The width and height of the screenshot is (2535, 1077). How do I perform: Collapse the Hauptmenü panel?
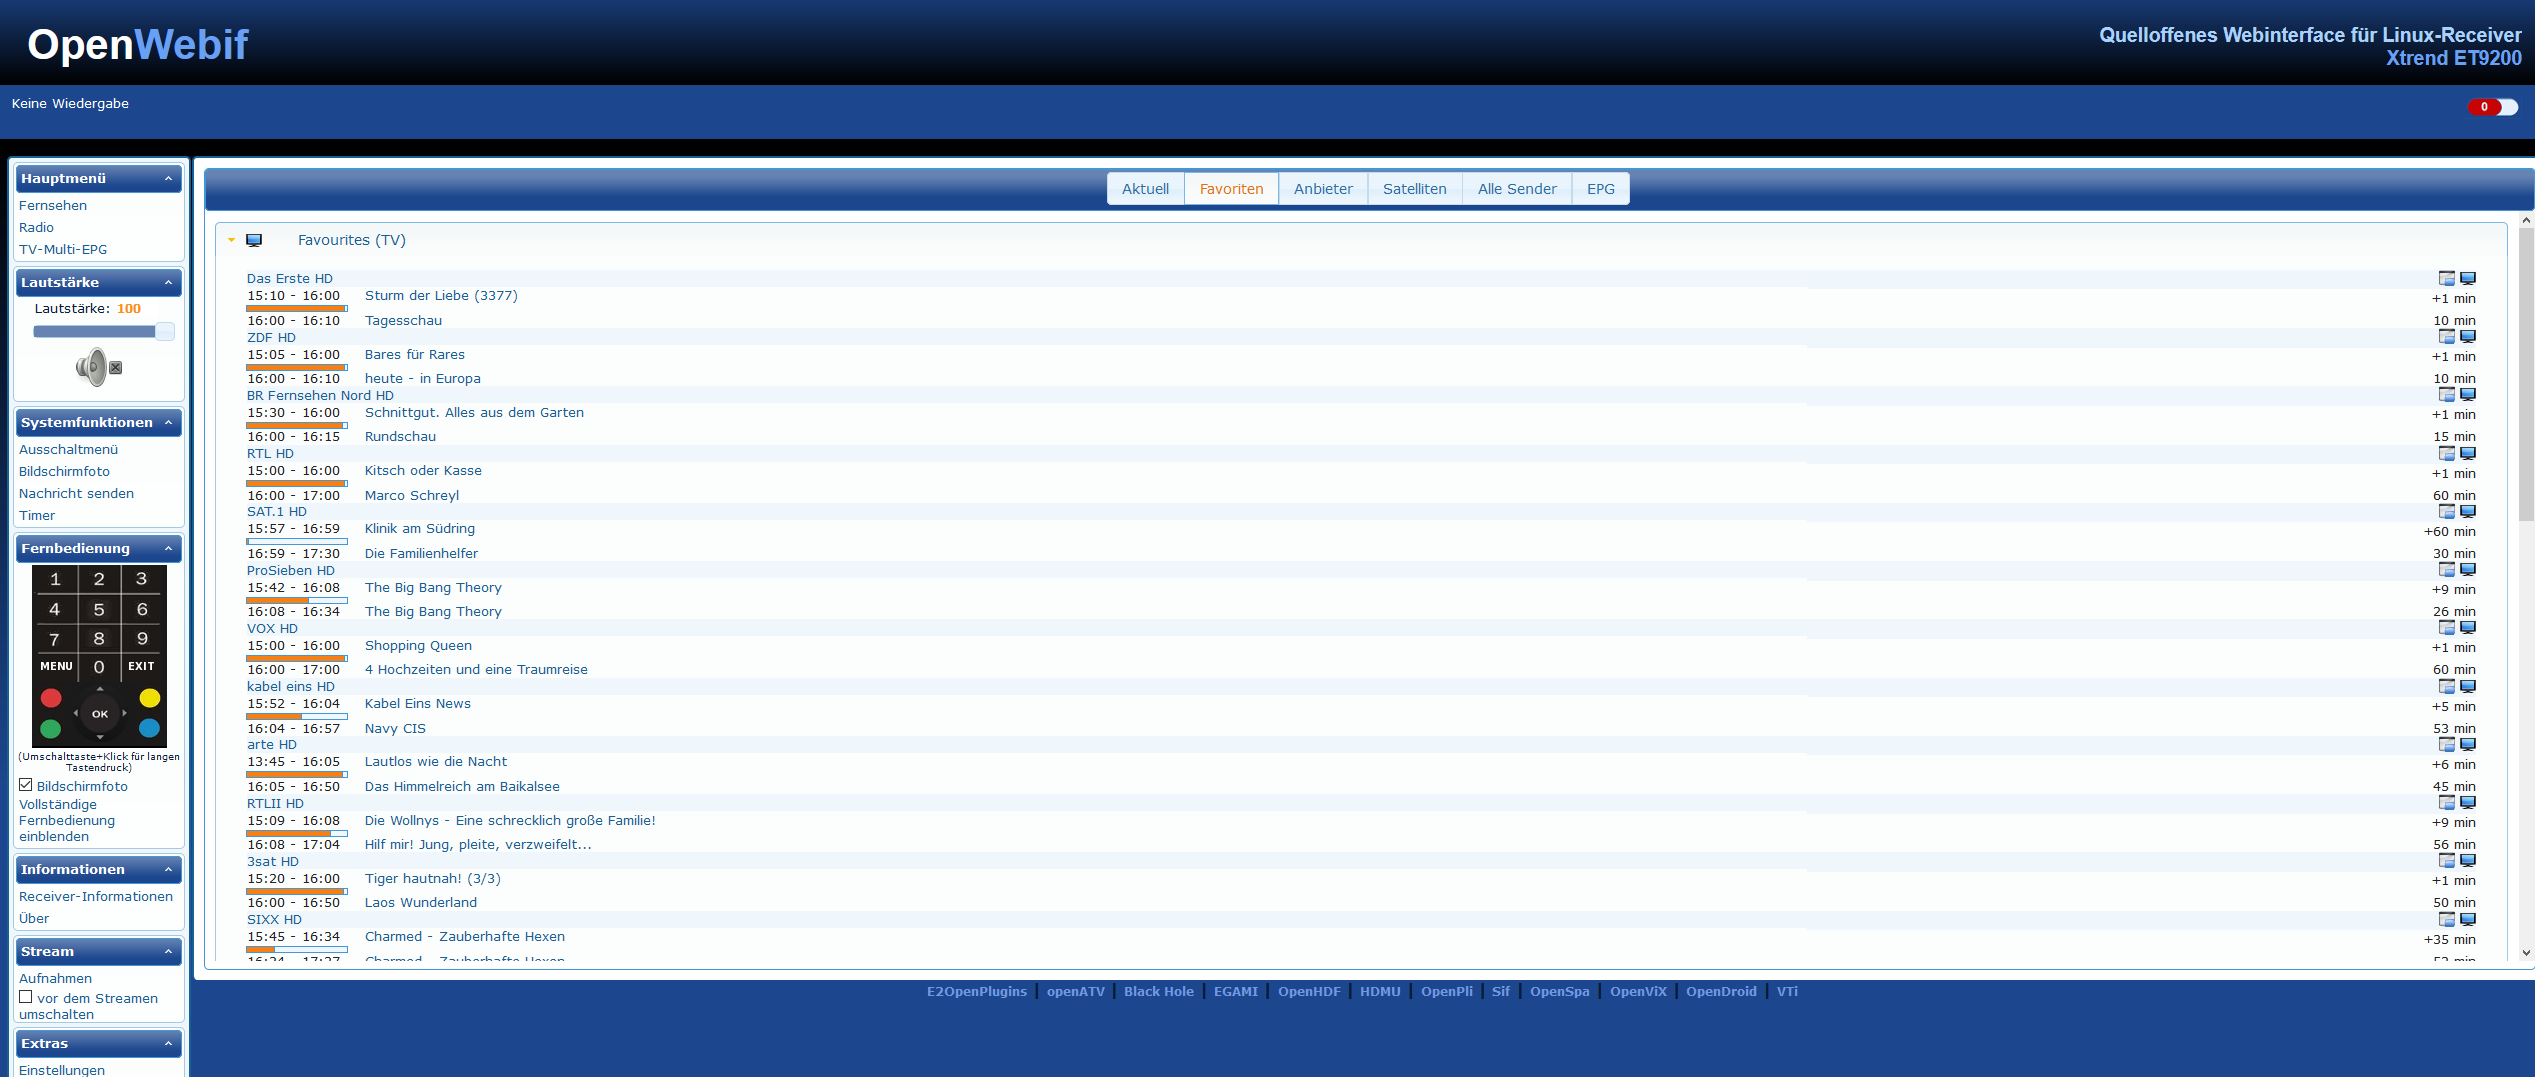pyautogui.click(x=168, y=179)
